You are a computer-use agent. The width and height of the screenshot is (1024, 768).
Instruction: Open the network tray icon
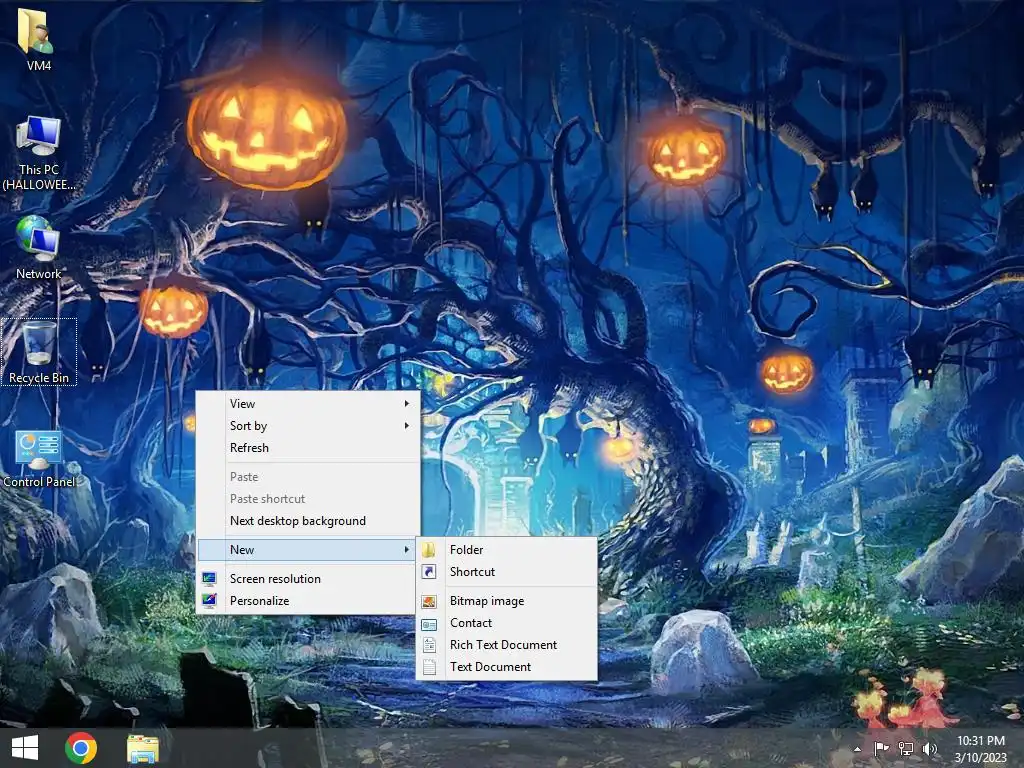906,748
